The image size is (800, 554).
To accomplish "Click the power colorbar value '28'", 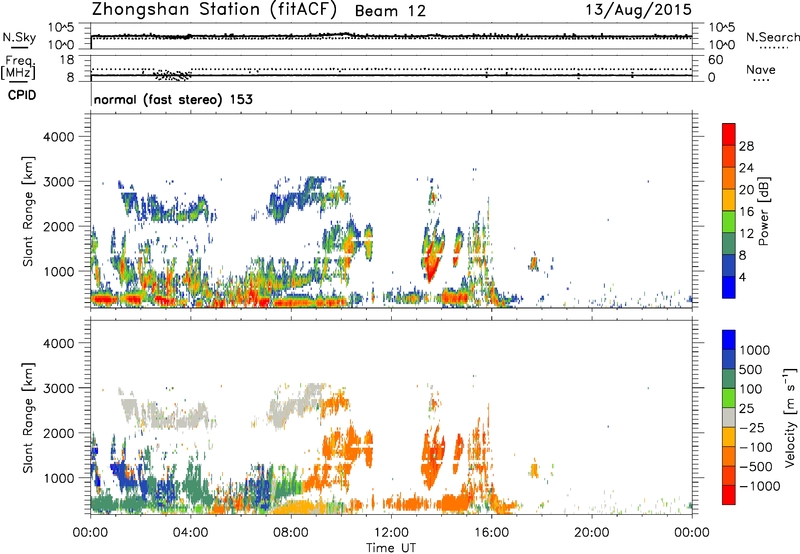I will coord(746,146).
